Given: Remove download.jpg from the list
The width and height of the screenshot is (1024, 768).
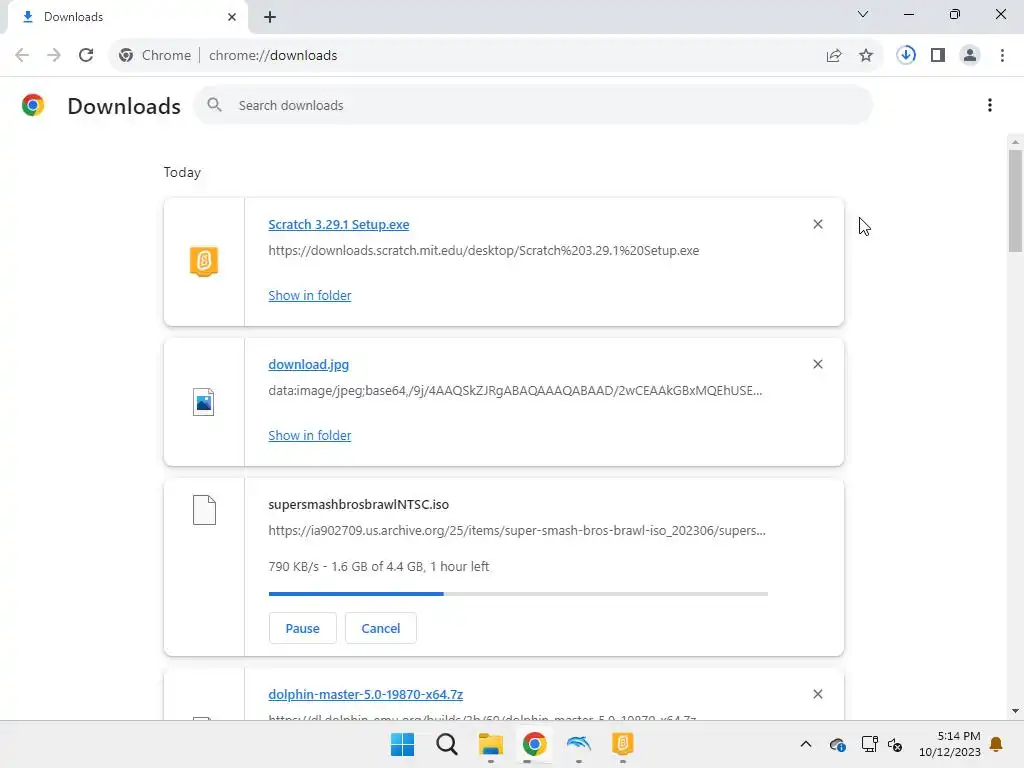Looking at the screenshot, I should tap(818, 364).
